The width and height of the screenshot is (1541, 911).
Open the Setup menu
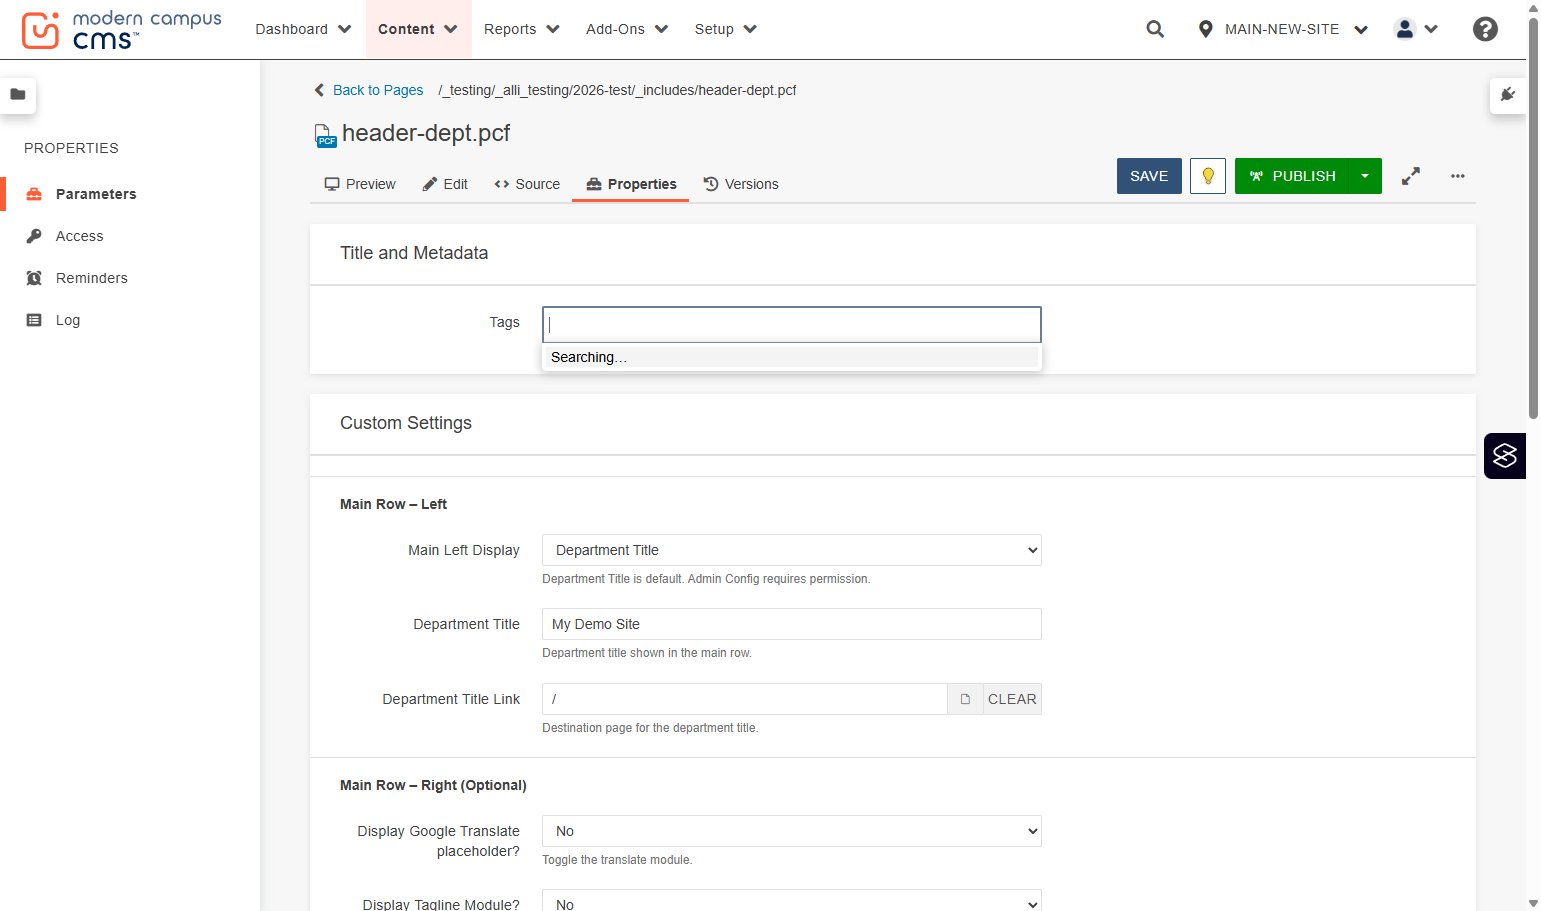pos(725,29)
